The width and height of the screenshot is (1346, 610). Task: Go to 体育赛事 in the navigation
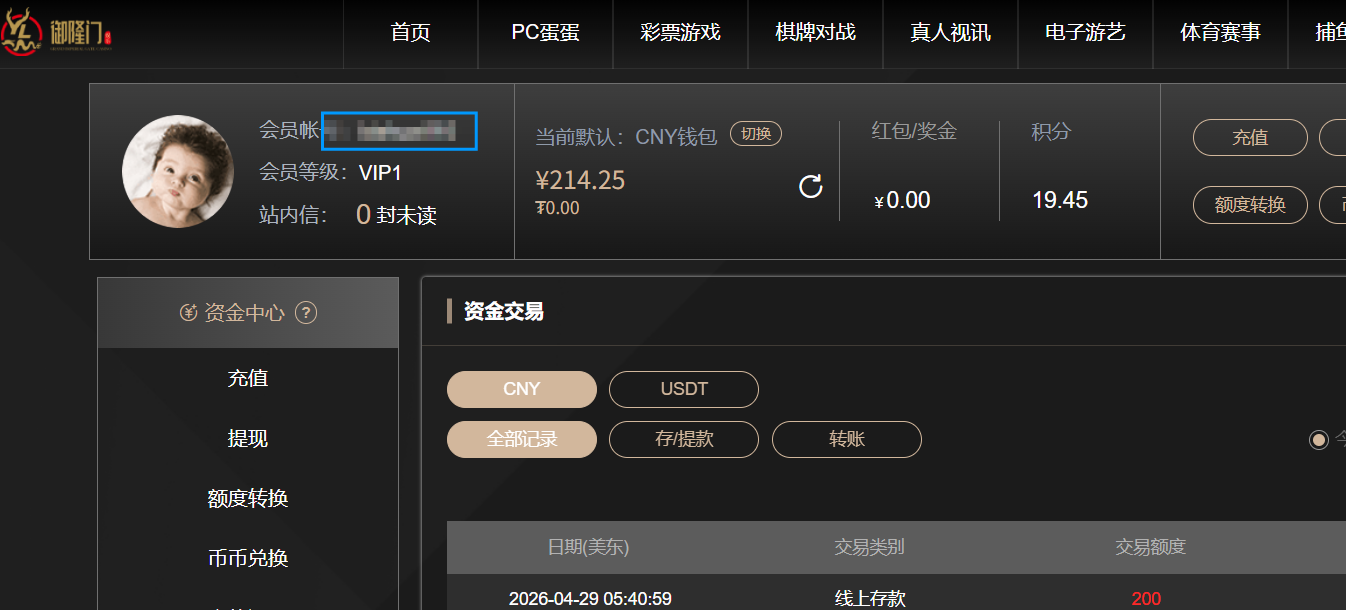1220,32
